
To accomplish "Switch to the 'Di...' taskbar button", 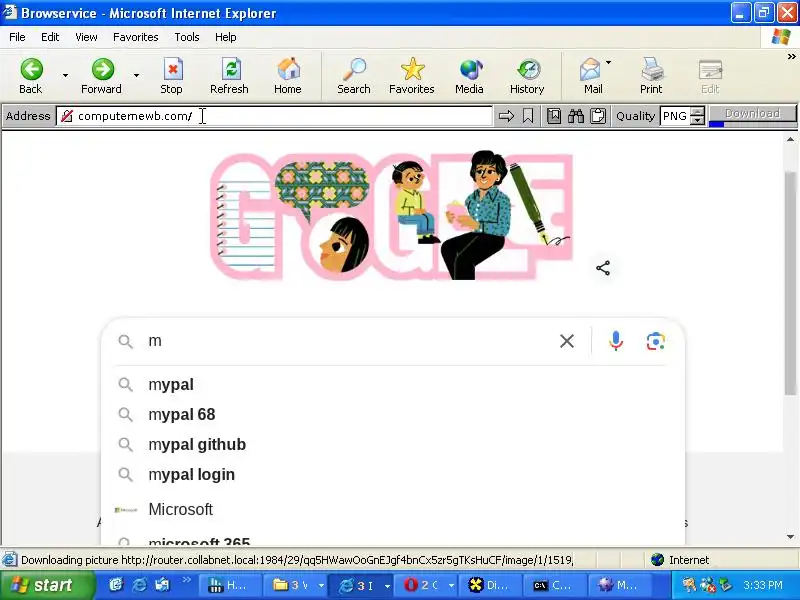I will 488,585.
